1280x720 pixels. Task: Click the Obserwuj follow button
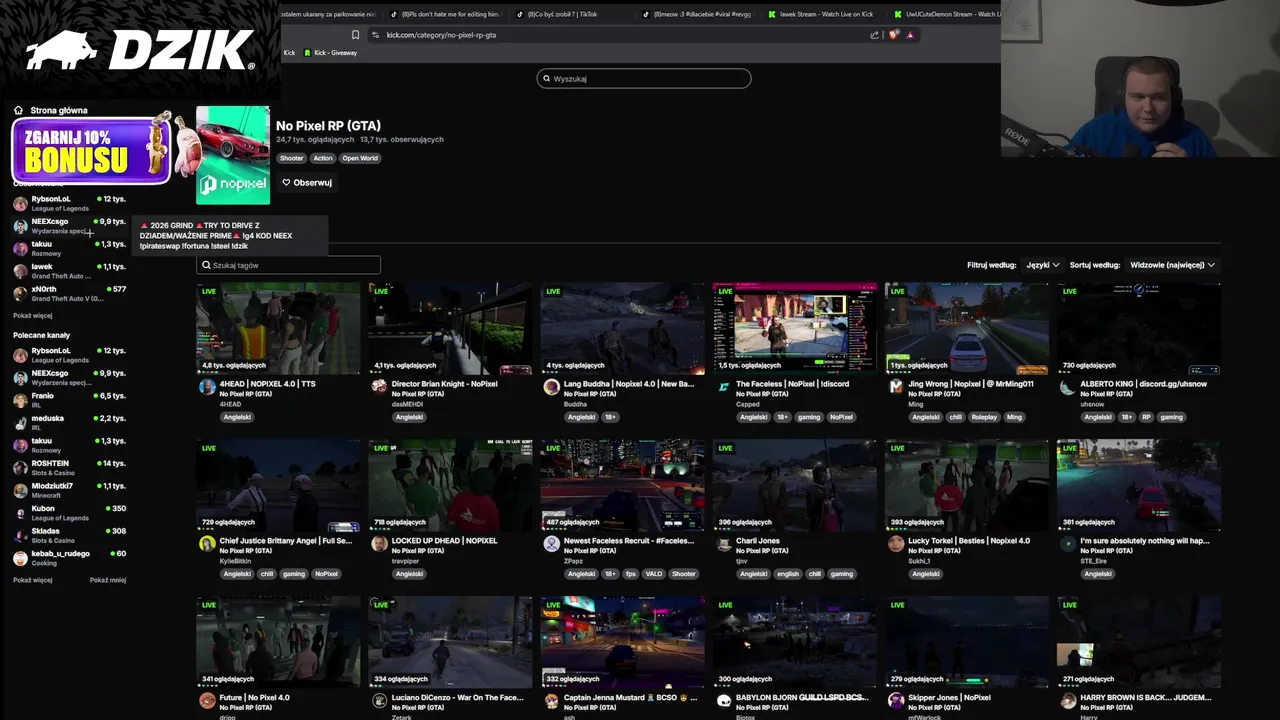307,183
